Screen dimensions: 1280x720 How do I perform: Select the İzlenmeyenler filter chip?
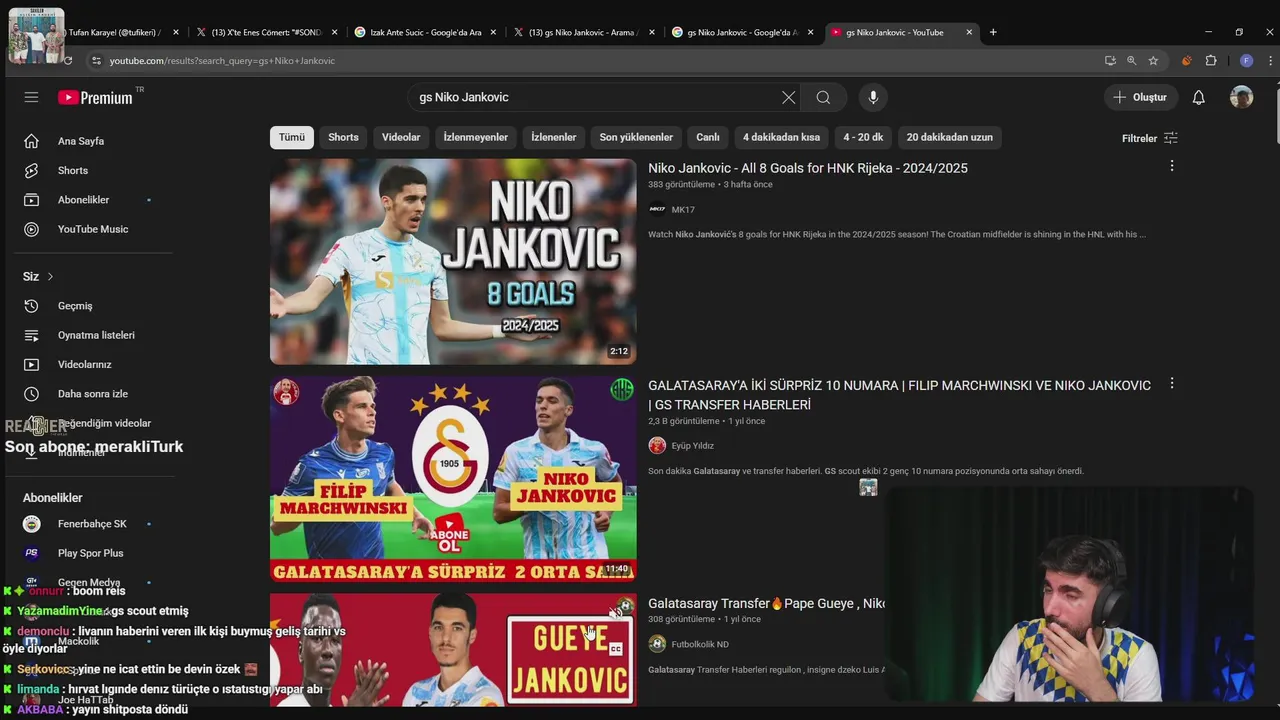click(476, 137)
